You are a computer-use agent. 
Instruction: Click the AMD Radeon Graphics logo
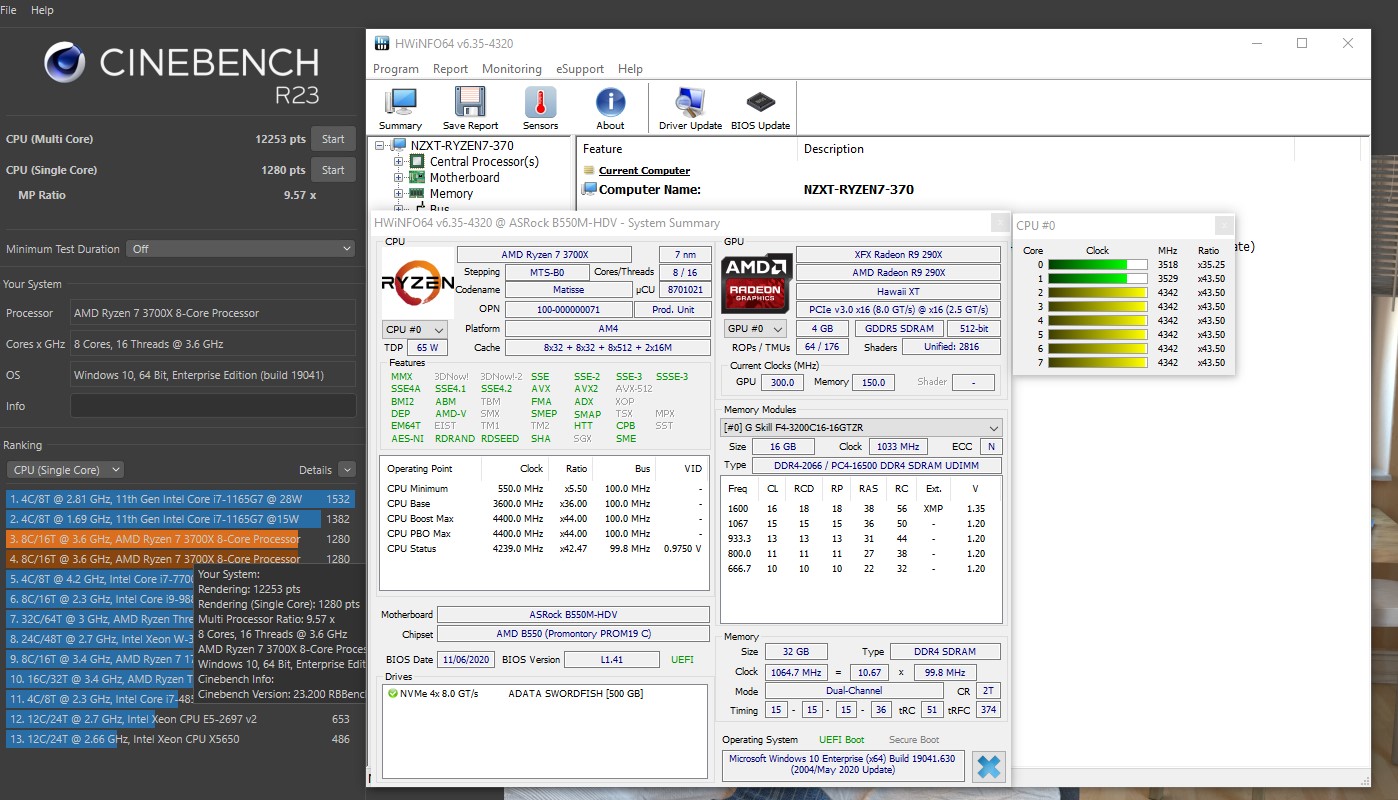pos(757,282)
